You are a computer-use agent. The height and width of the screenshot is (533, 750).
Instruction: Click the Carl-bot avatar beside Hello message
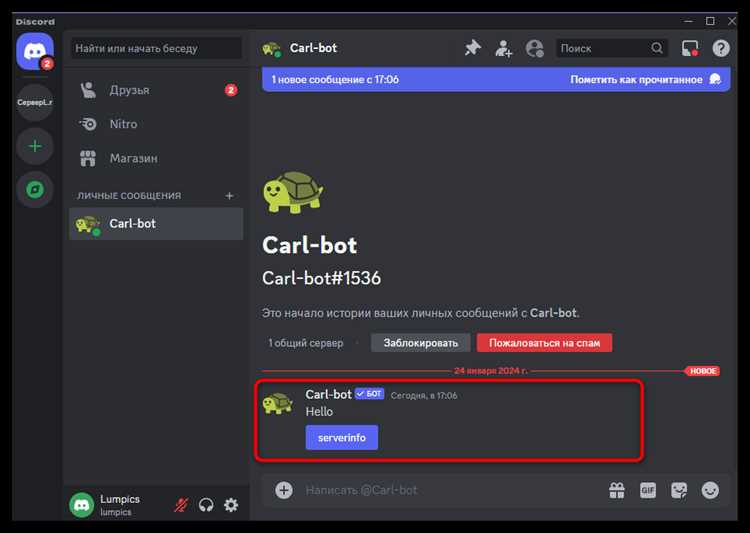pyautogui.click(x=278, y=403)
